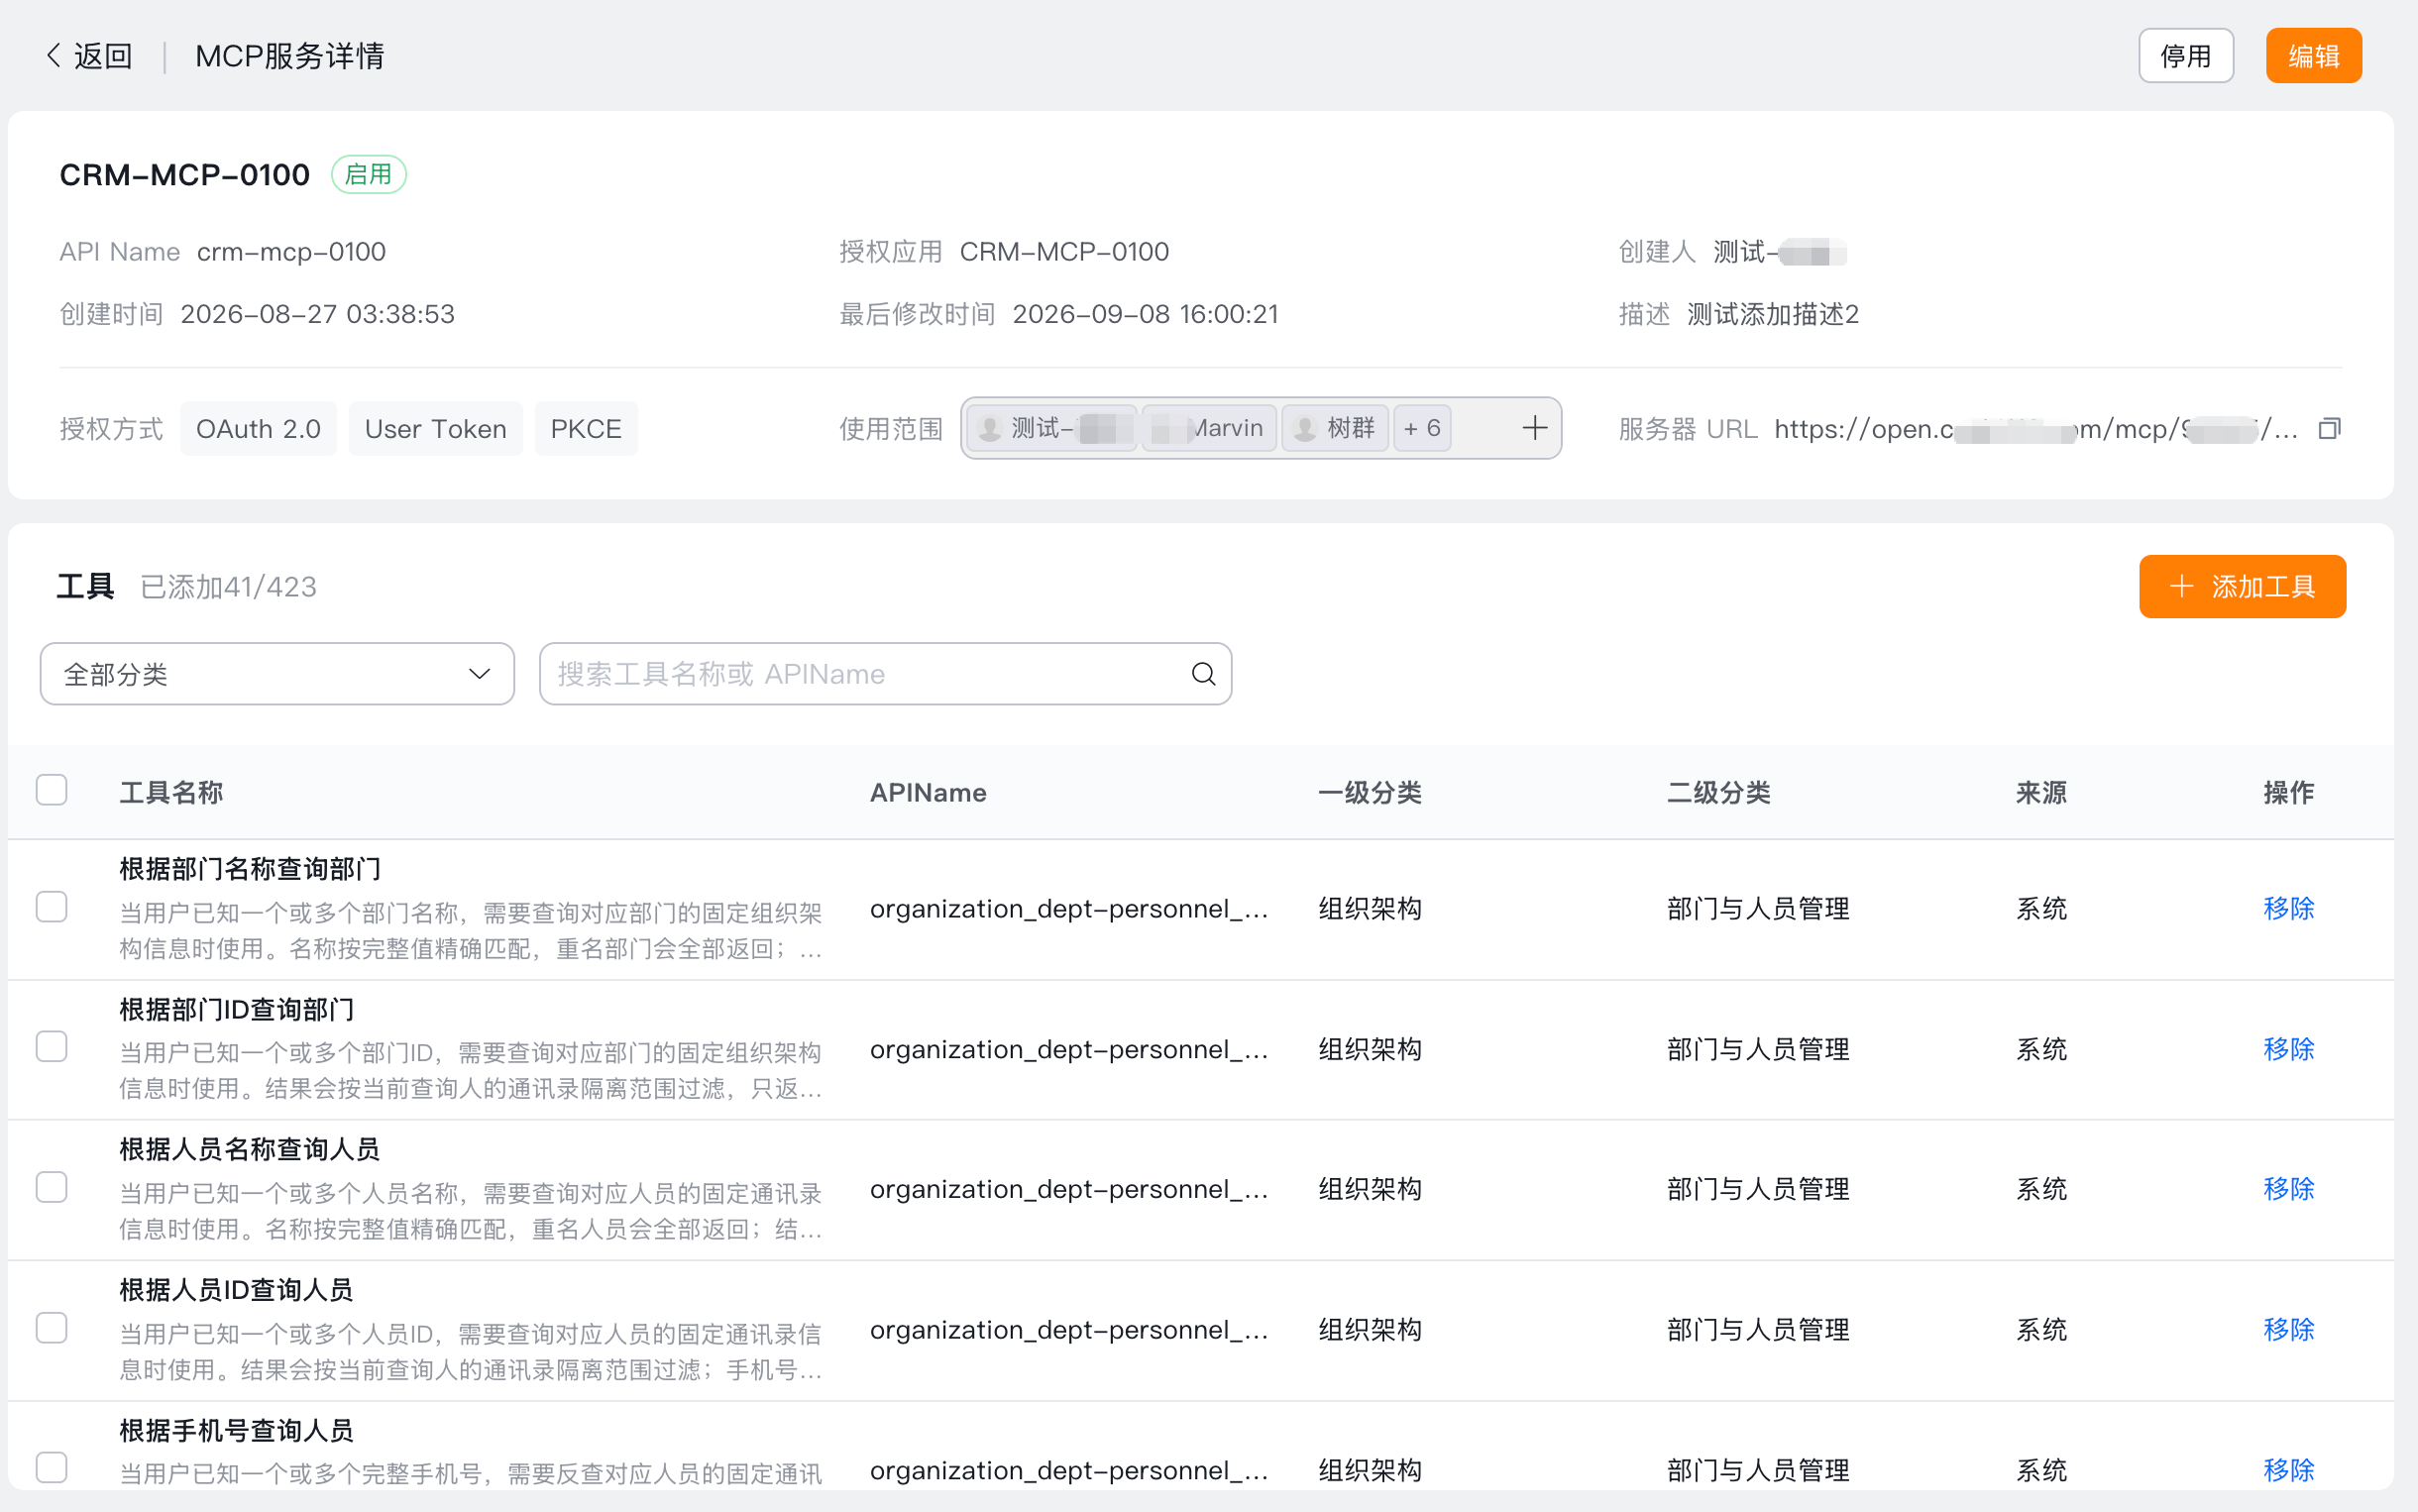
Task: Click the 一级分类 column header
Action: [1370, 793]
